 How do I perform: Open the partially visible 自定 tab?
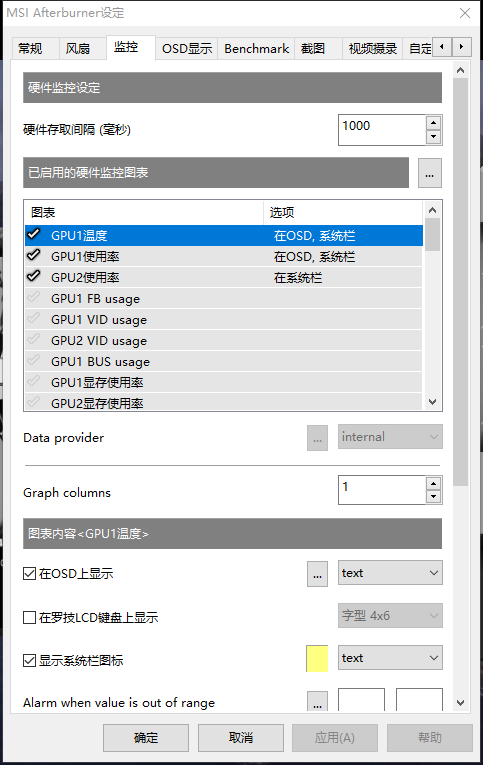click(420, 49)
